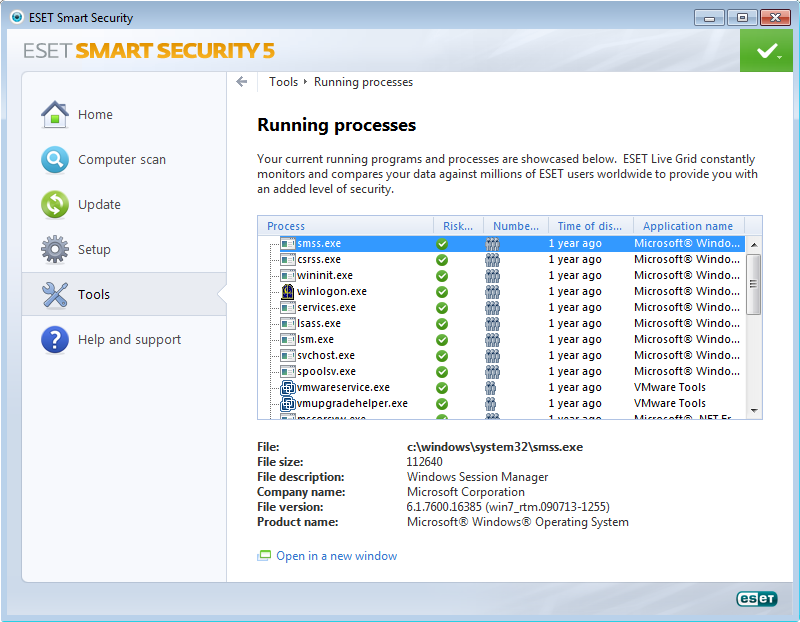Click users icon in smss.exe row

point(492,244)
